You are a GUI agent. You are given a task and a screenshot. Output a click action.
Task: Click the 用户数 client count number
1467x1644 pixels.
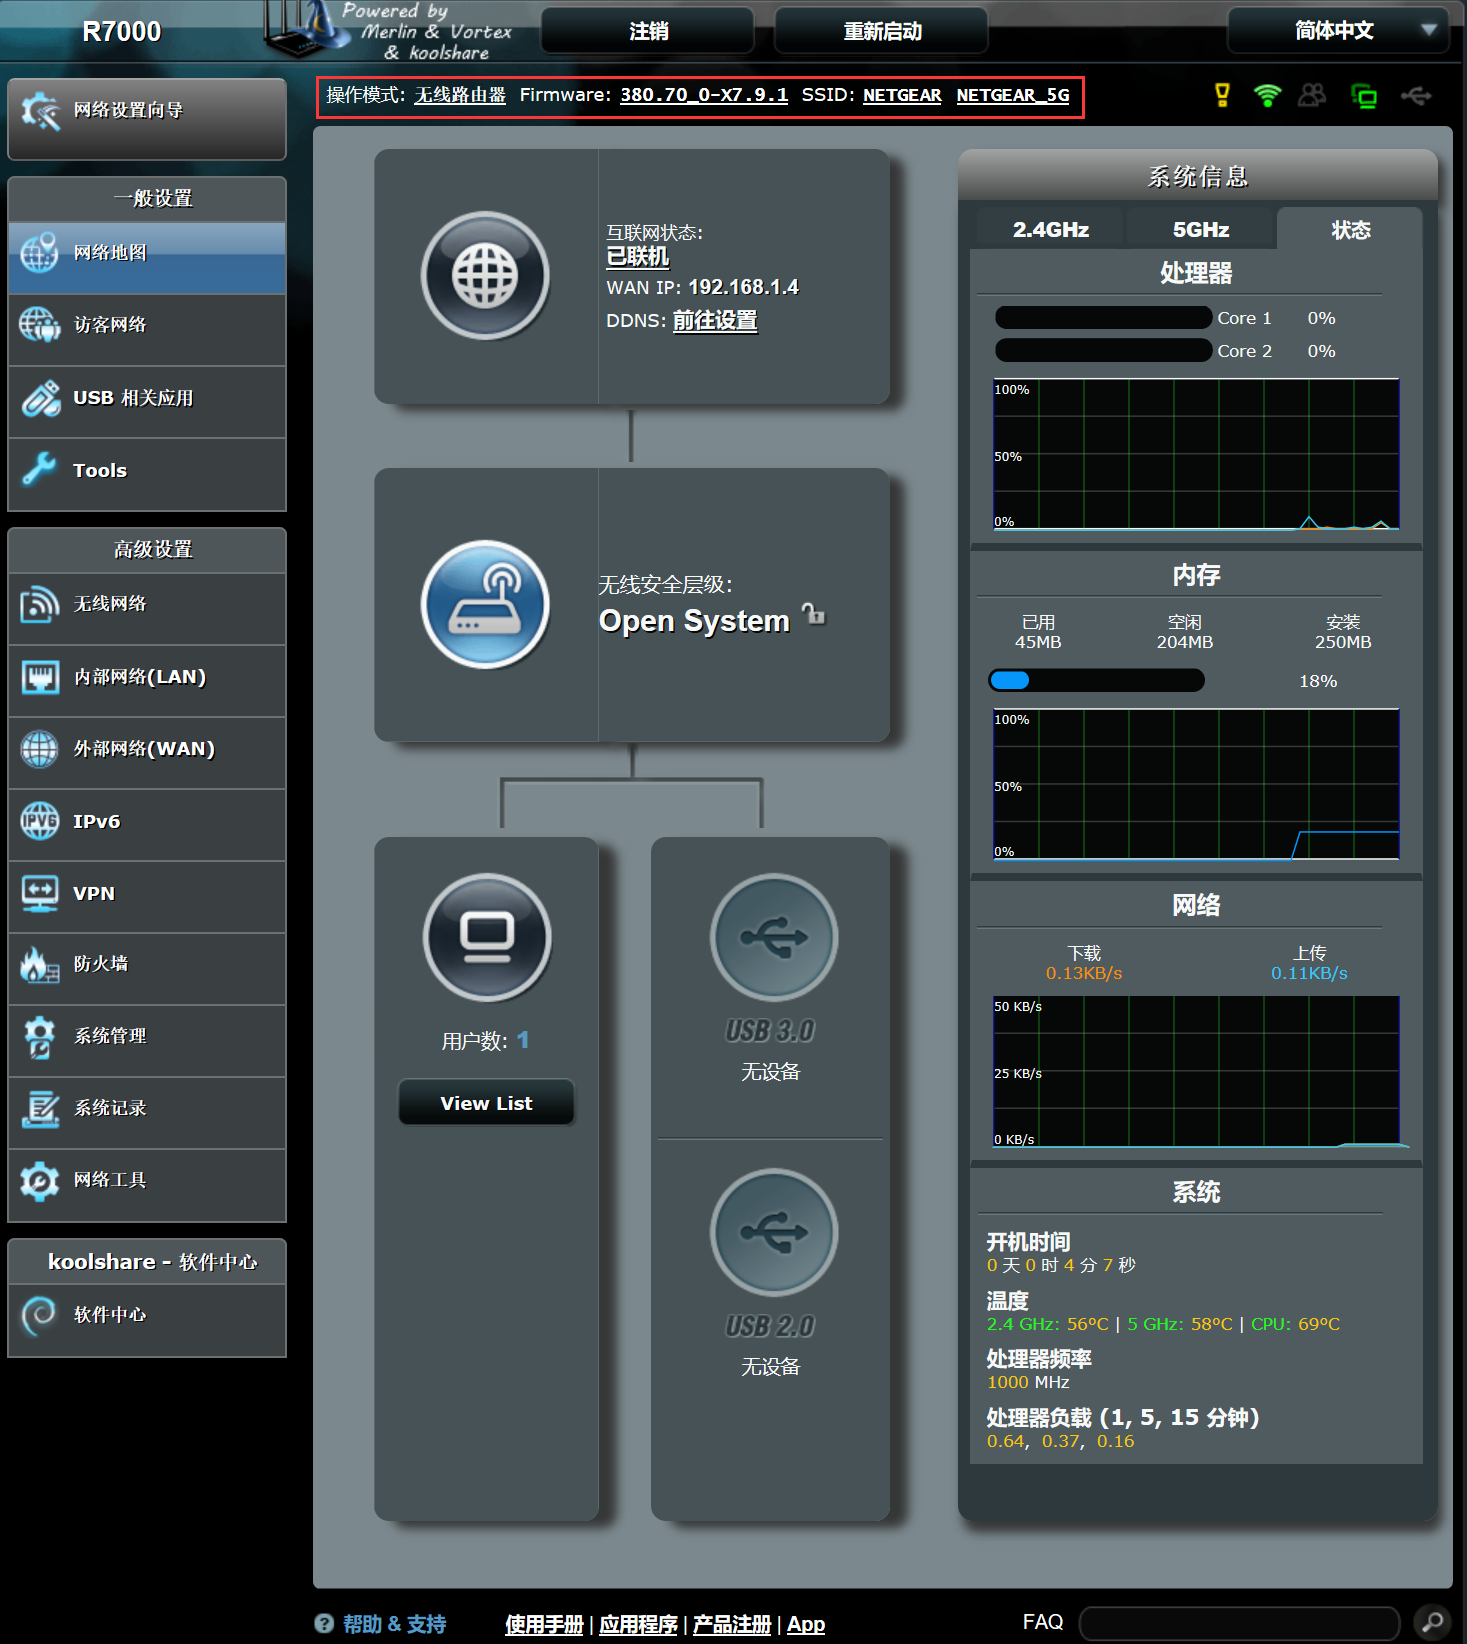click(x=523, y=1040)
